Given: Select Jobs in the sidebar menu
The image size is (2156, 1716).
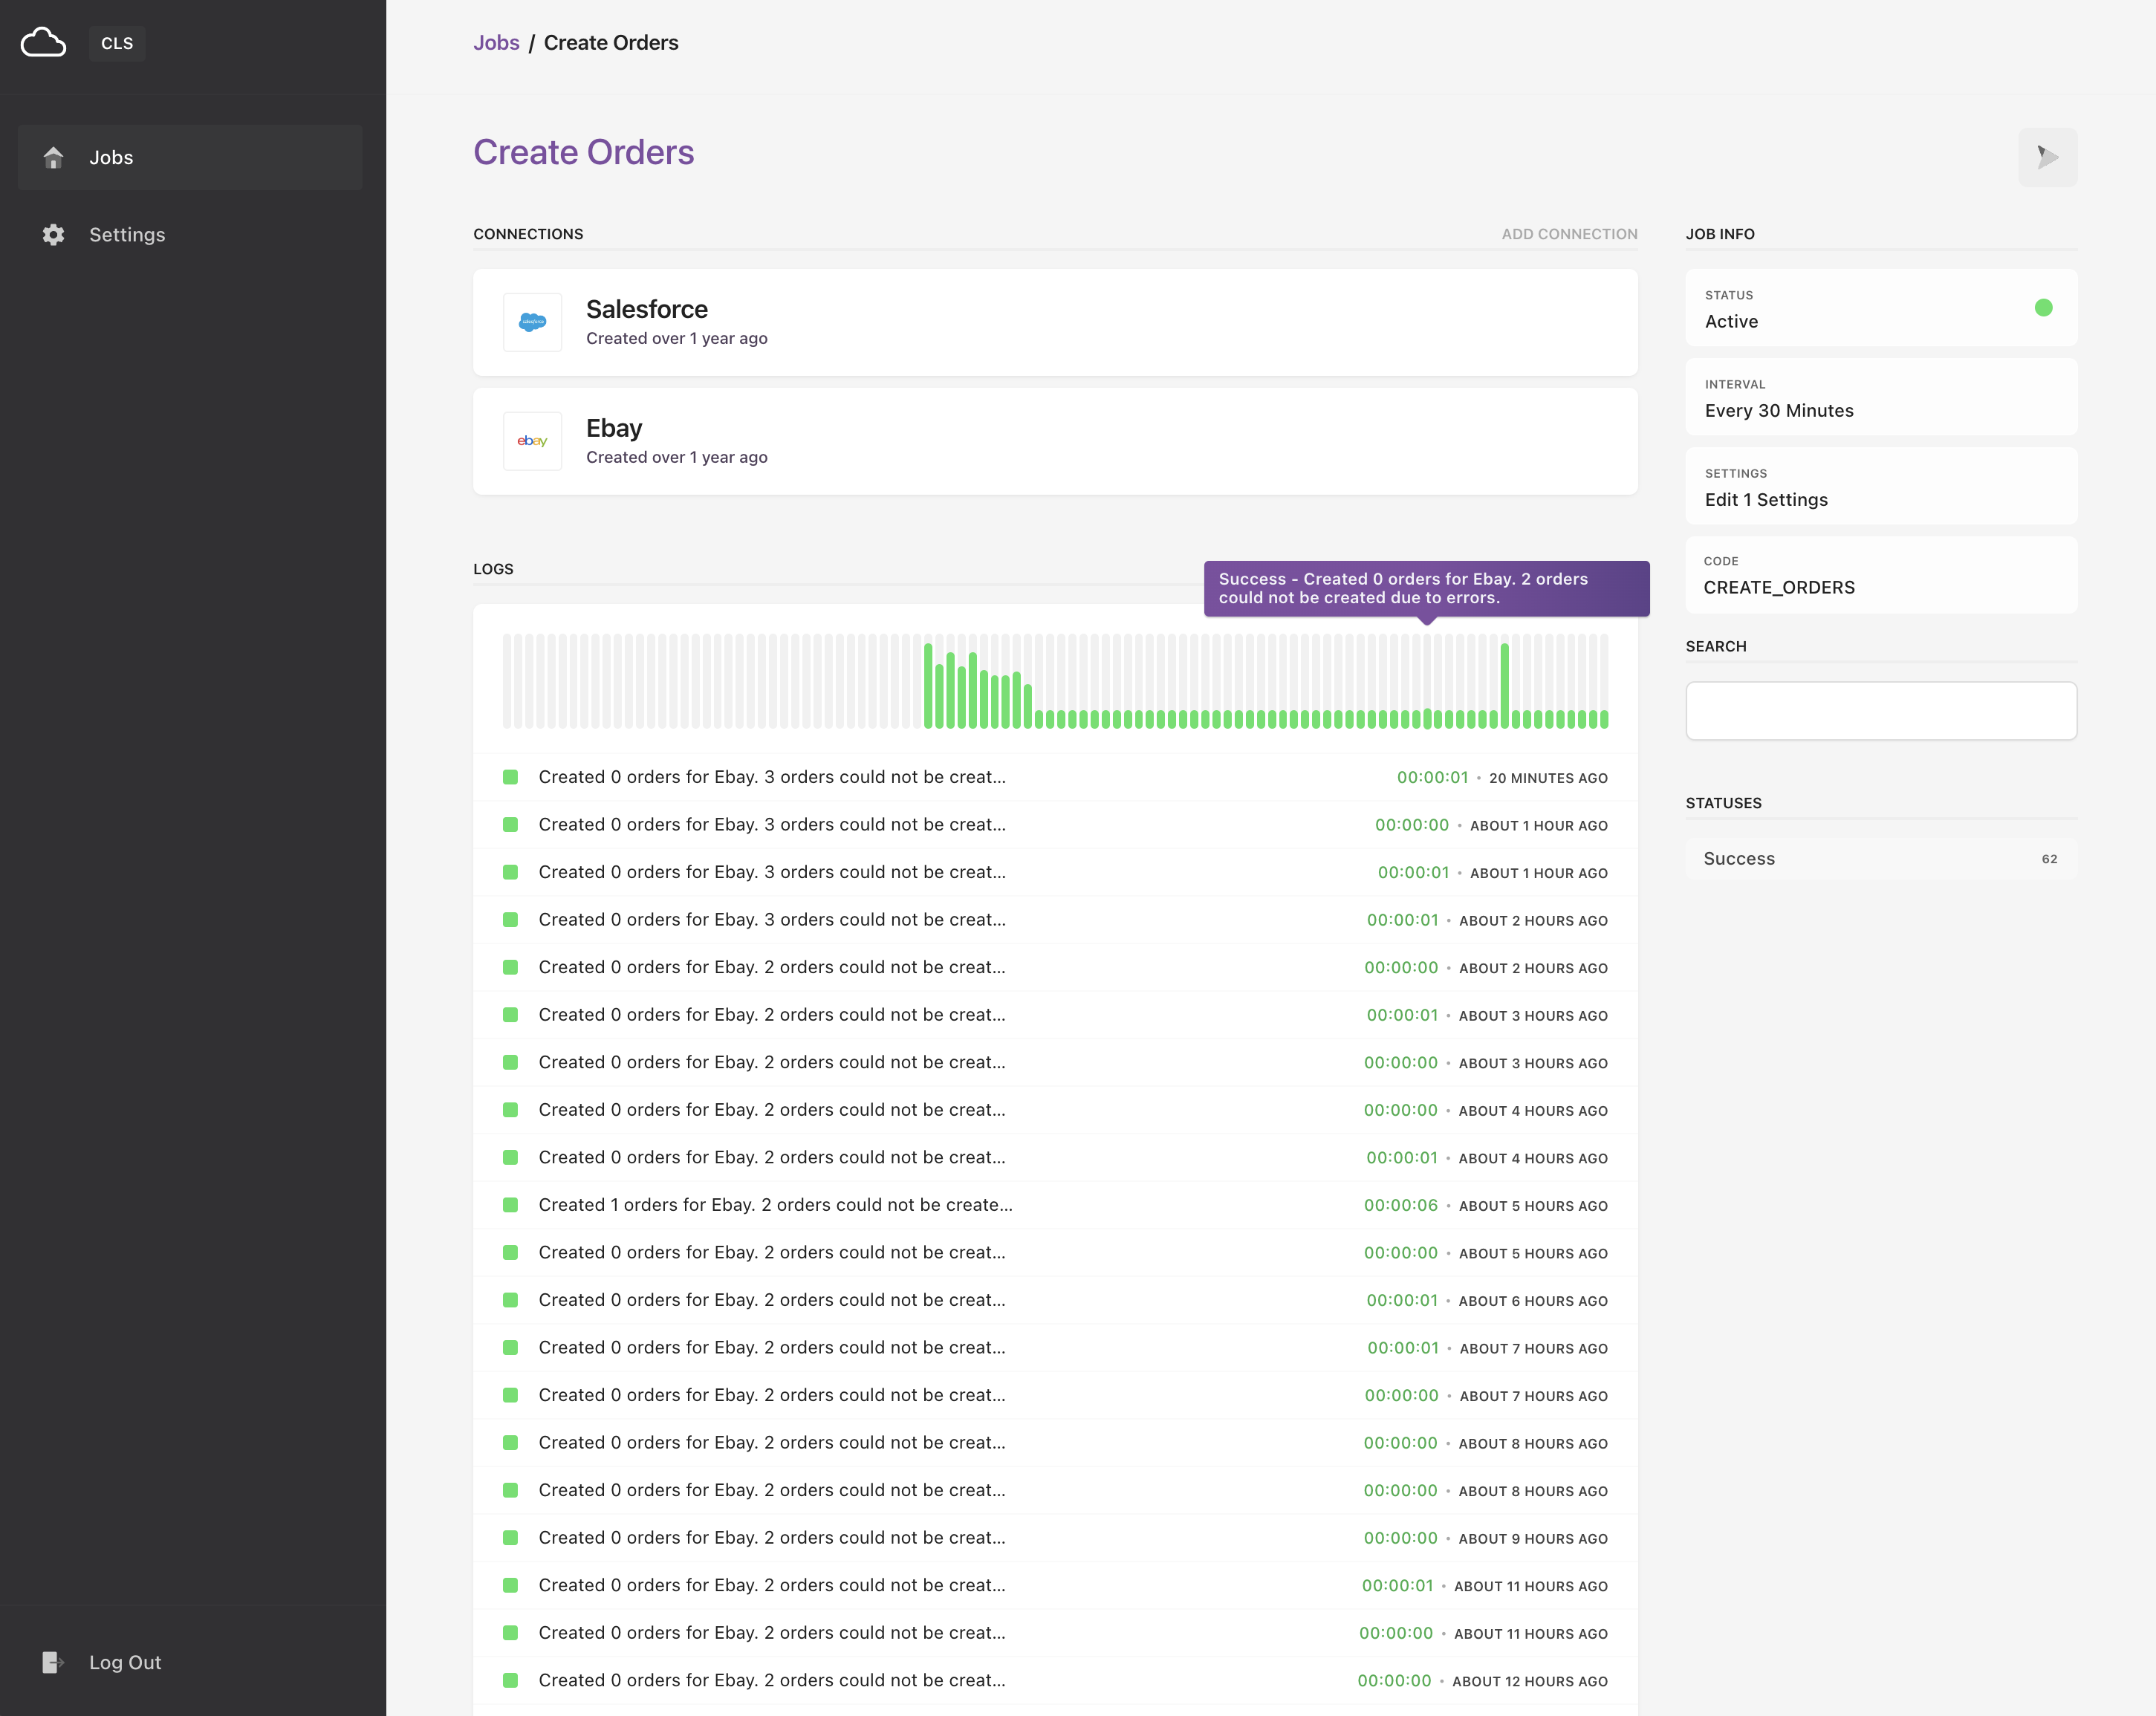Looking at the screenshot, I should [x=112, y=157].
